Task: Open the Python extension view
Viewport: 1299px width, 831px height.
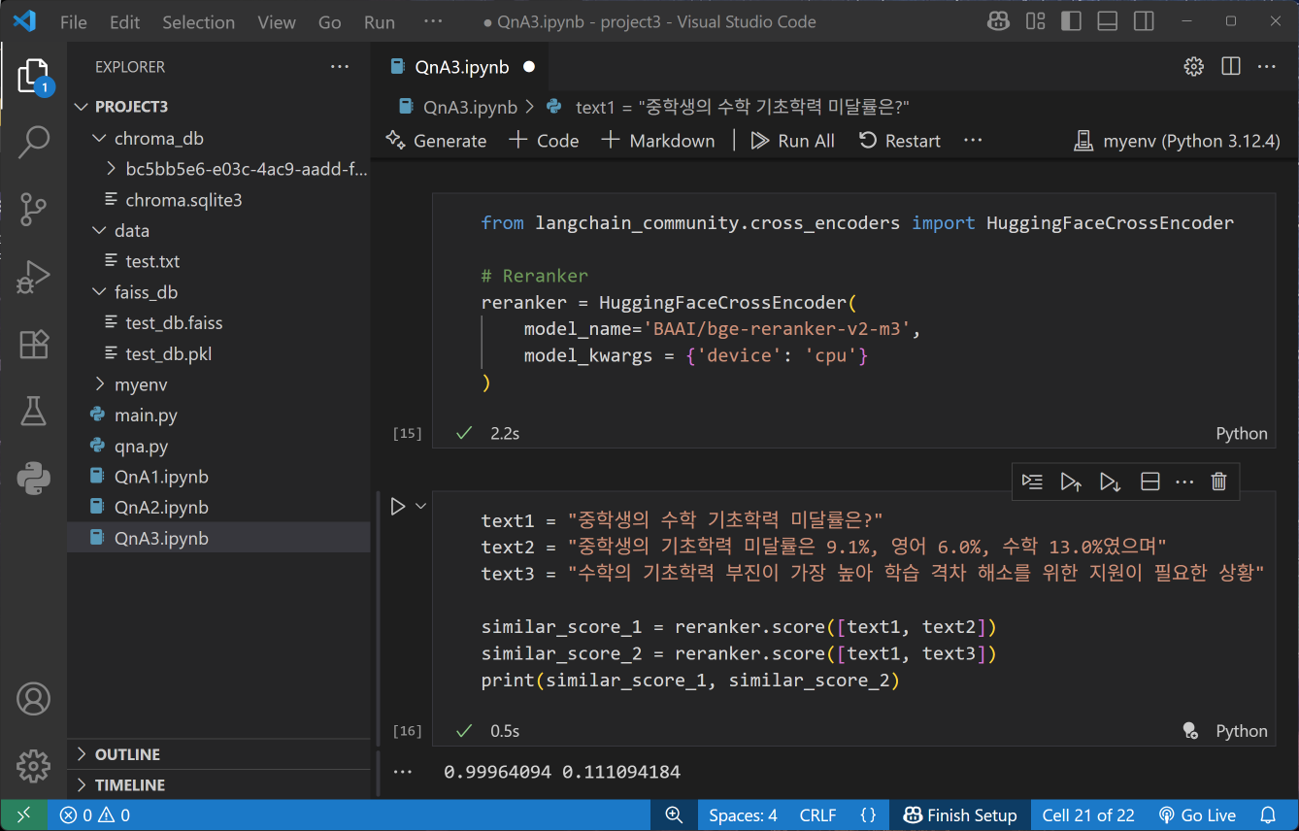Action: click(33, 478)
